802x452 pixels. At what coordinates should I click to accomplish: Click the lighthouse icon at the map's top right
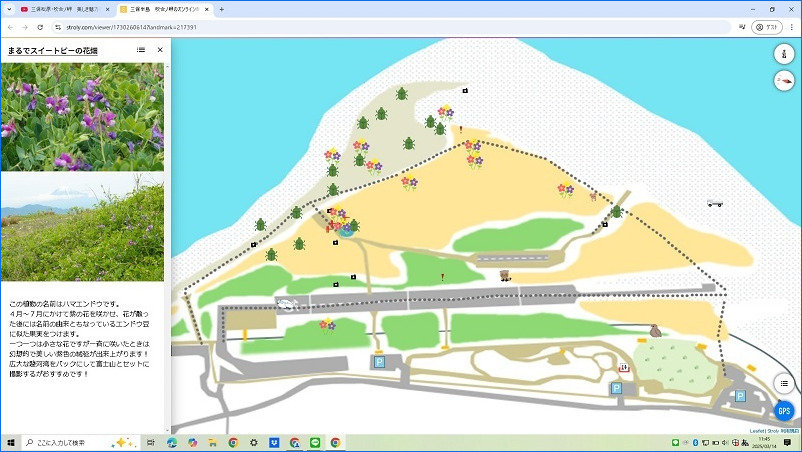(x=784, y=55)
